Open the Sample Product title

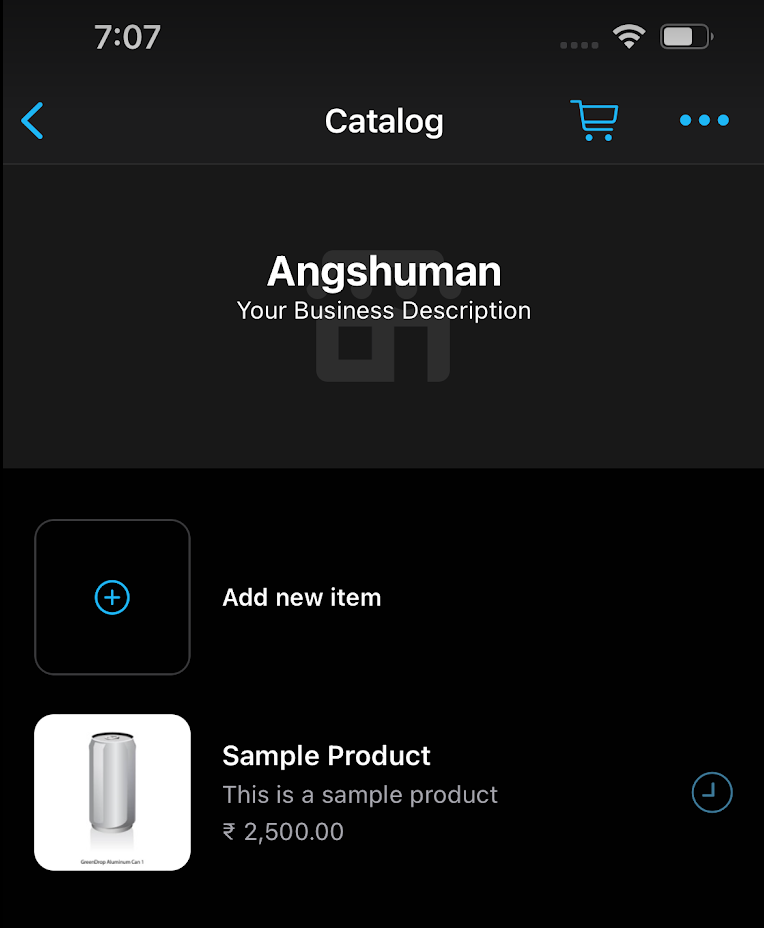326,755
